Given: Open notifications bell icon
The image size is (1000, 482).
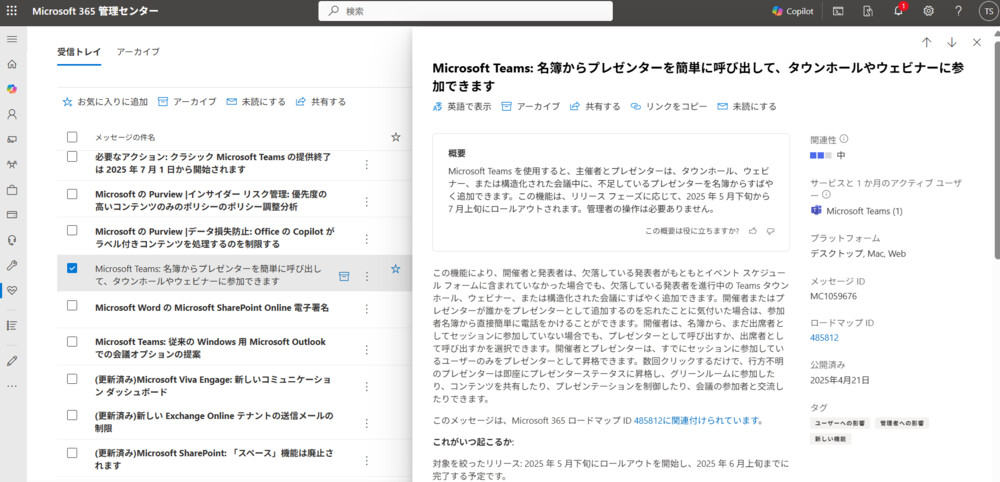Looking at the screenshot, I should tap(898, 11).
